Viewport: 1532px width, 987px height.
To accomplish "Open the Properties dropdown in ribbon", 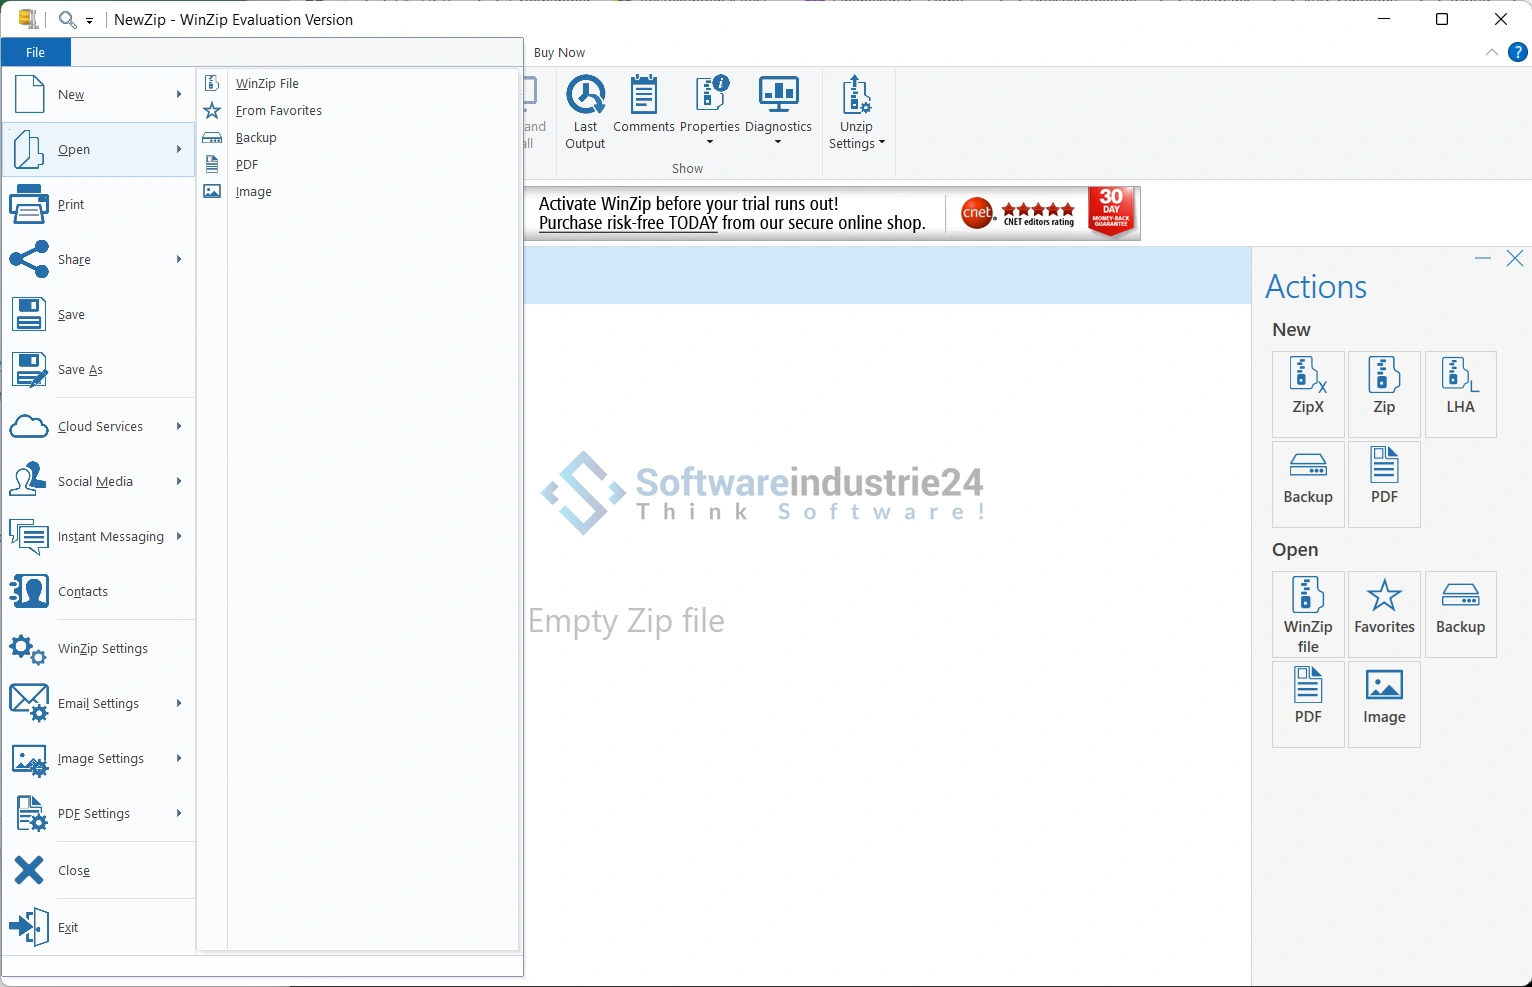I will 710,142.
